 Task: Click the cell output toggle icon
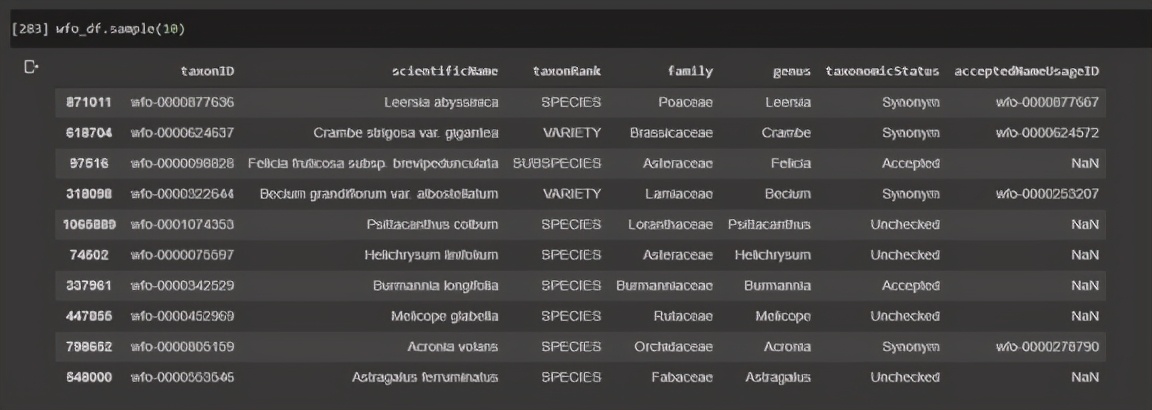point(31,67)
